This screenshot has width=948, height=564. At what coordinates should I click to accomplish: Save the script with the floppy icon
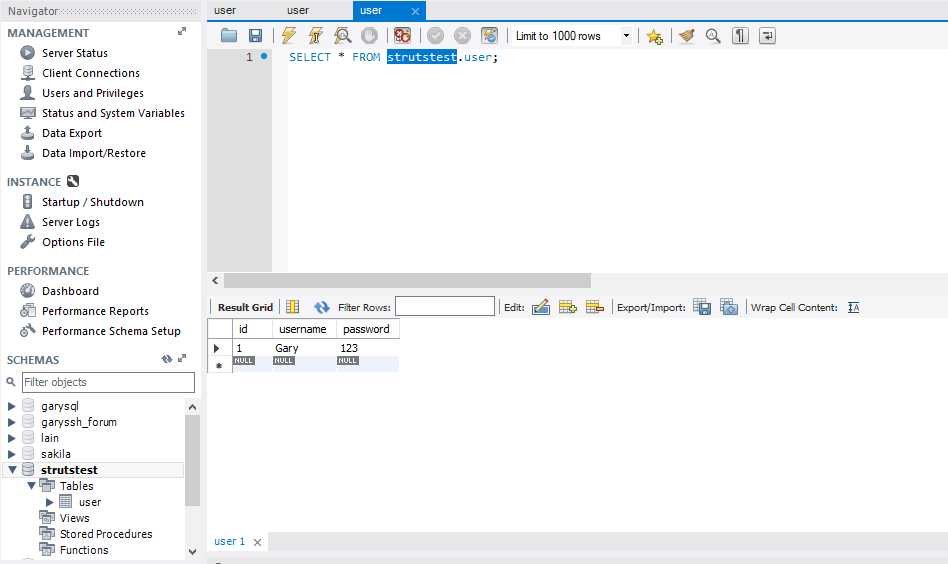[x=255, y=36]
